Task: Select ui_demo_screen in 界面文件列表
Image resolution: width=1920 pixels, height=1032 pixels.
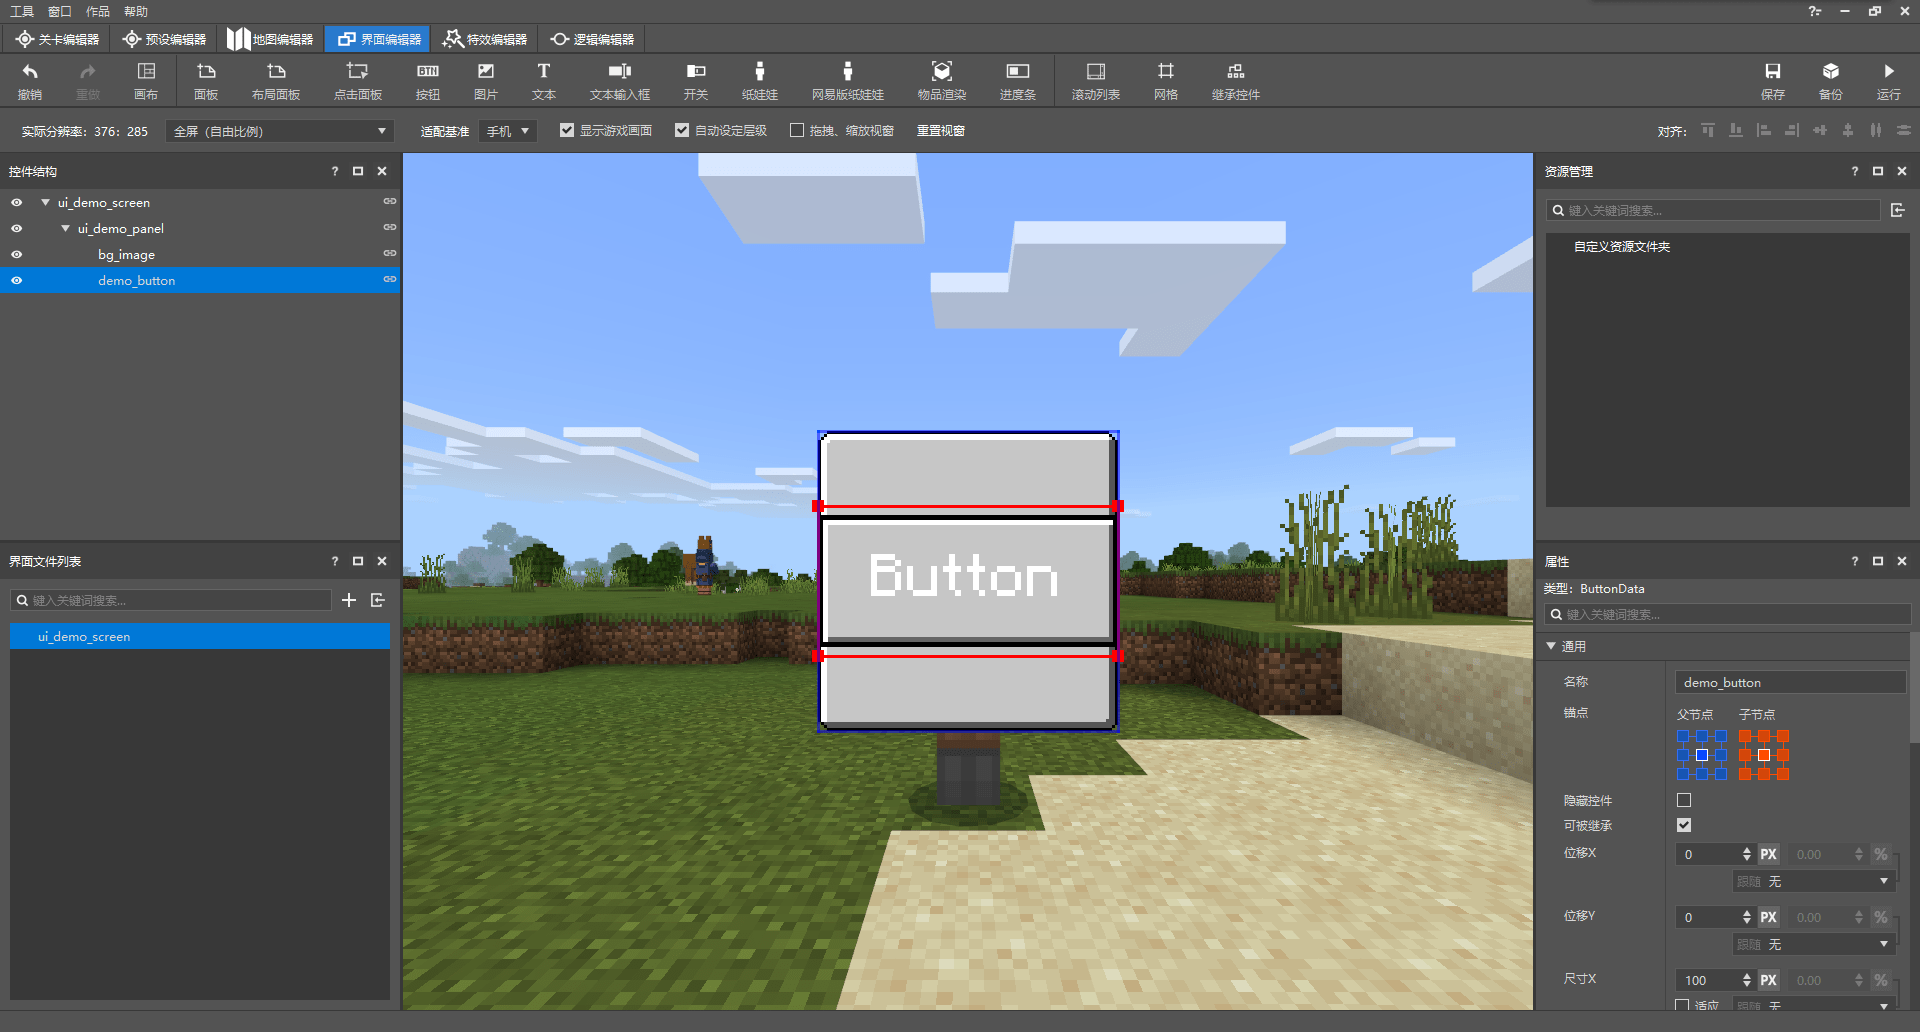Action: click(200, 636)
